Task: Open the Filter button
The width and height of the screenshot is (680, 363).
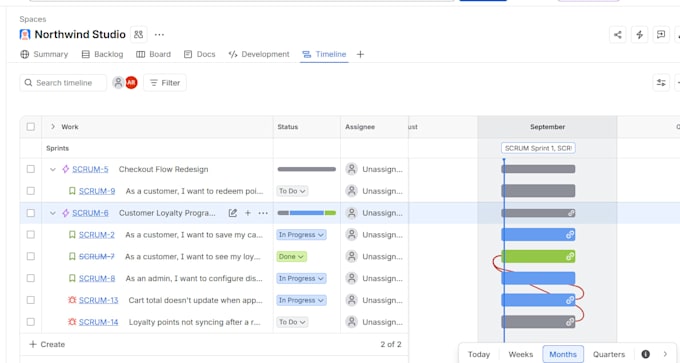Action: coord(165,82)
